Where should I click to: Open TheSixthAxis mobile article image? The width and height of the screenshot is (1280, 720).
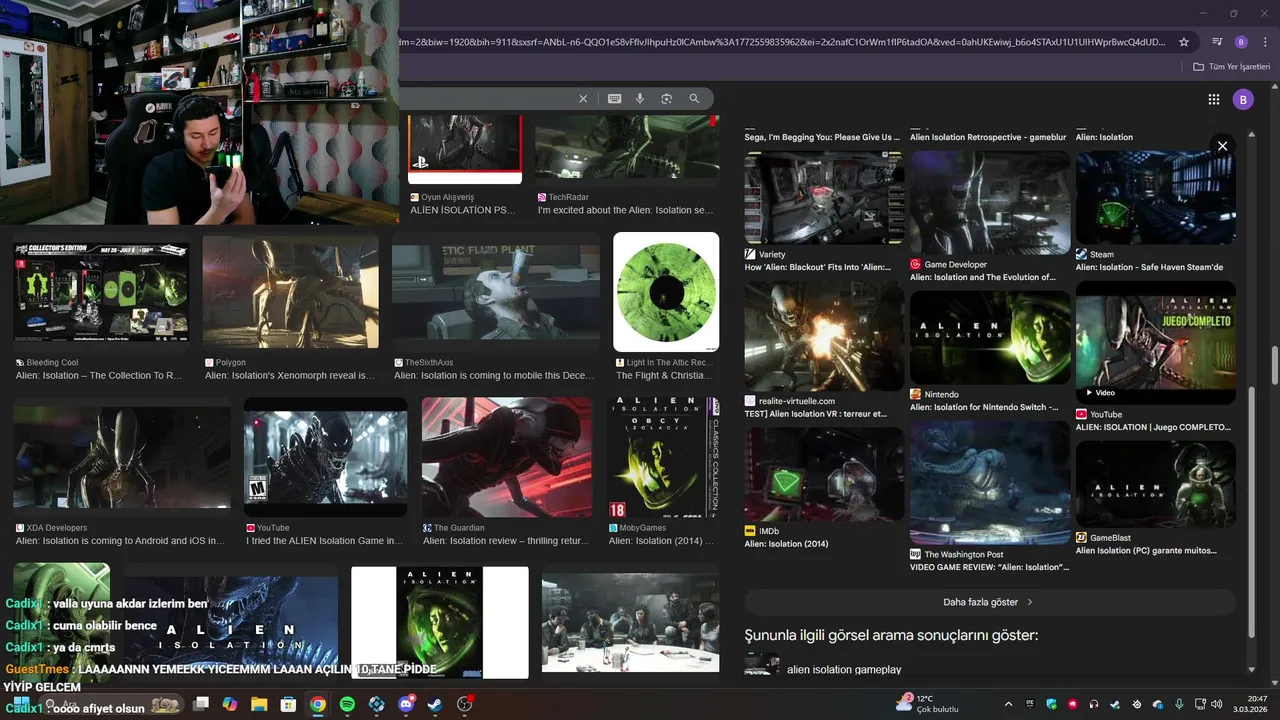click(x=496, y=292)
